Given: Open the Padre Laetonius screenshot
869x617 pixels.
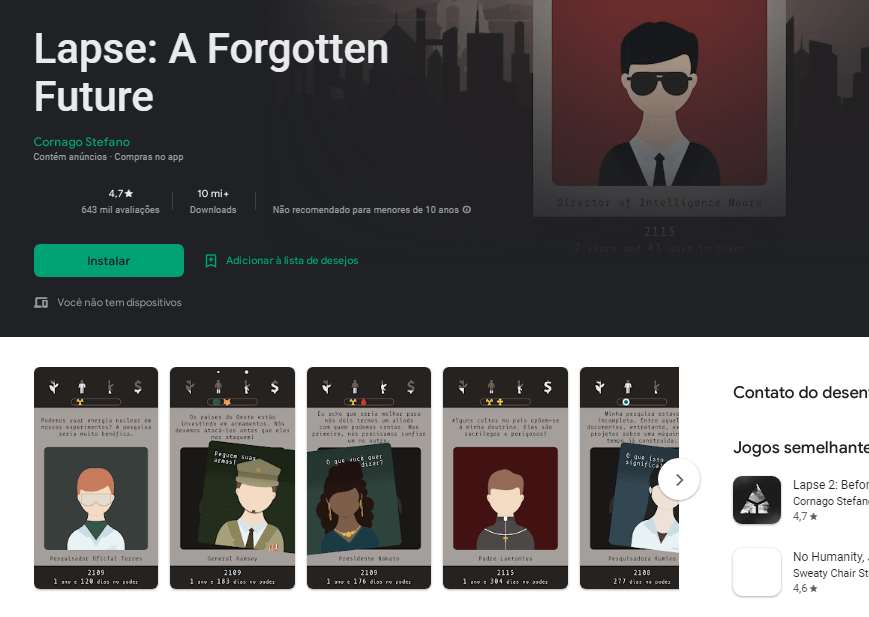Looking at the screenshot, I should tap(505, 478).
